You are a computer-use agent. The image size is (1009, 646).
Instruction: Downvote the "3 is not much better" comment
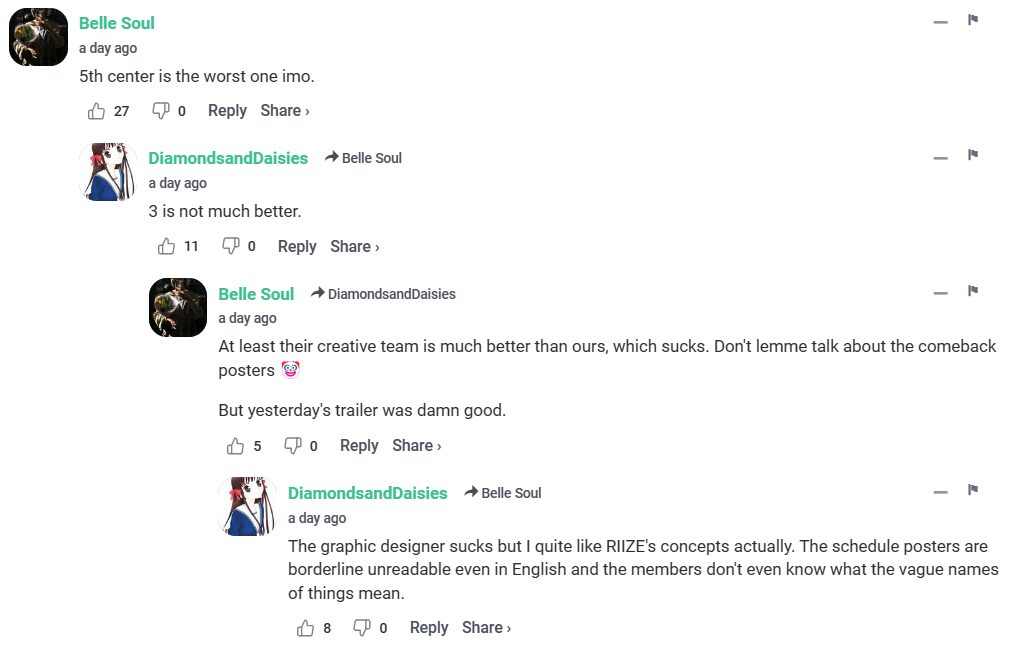pos(230,246)
